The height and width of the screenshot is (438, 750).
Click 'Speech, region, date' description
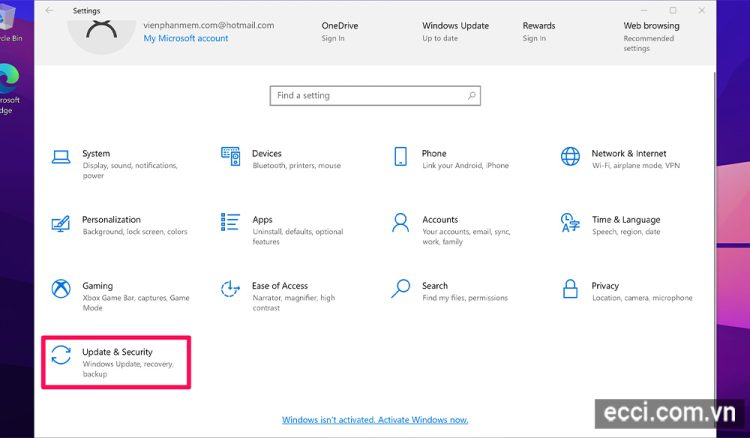click(626, 231)
